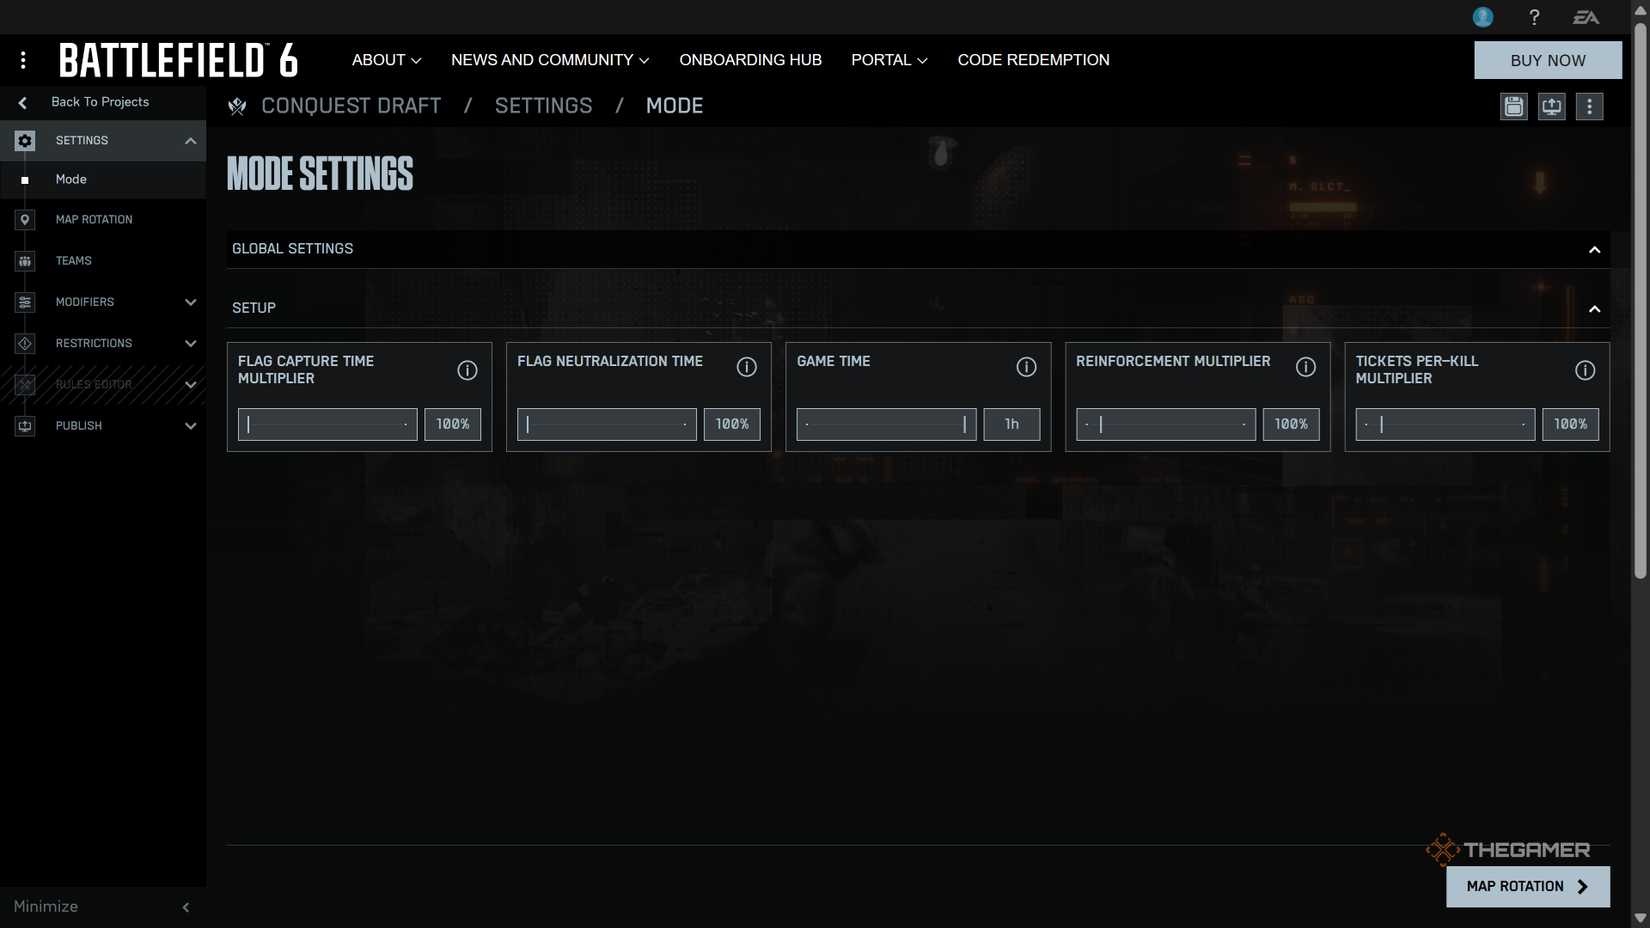Click the help question mark icon
The width and height of the screenshot is (1650, 928).
tap(1534, 16)
